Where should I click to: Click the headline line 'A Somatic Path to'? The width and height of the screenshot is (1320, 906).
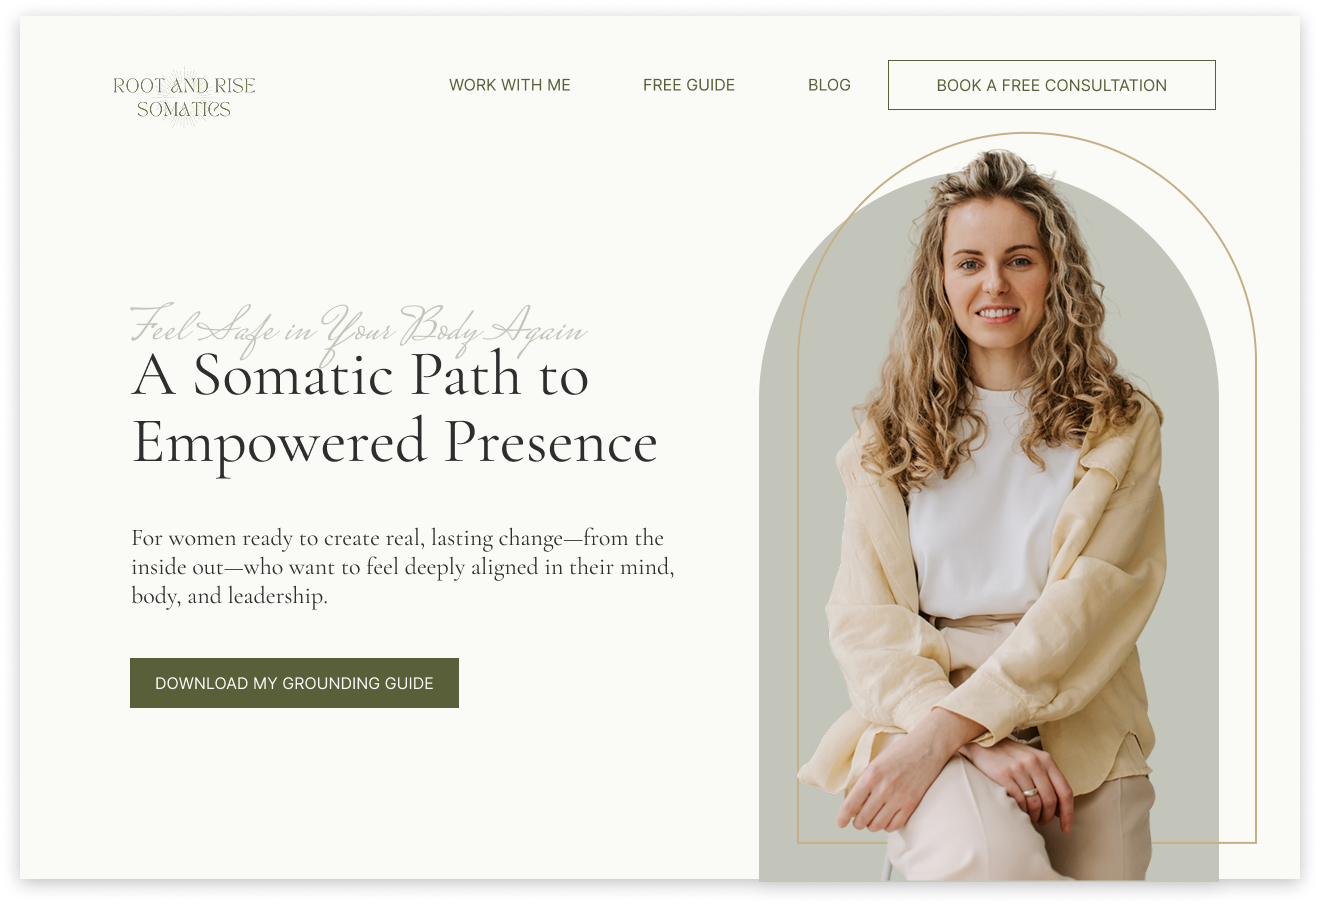coord(360,376)
